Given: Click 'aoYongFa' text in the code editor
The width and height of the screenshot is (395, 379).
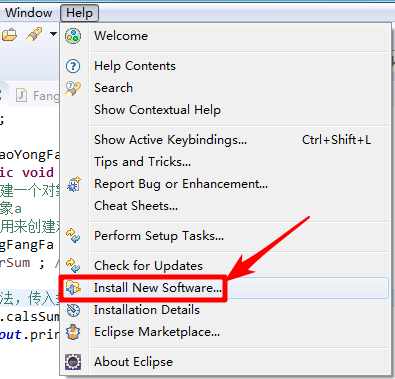Looking at the screenshot, I should click(x=30, y=155).
